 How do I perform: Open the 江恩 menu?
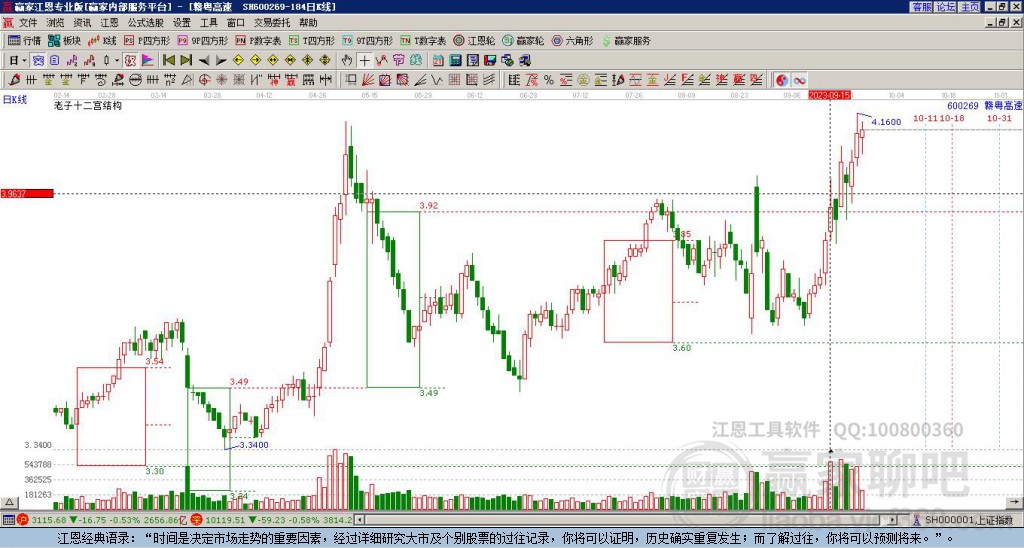[110, 23]
